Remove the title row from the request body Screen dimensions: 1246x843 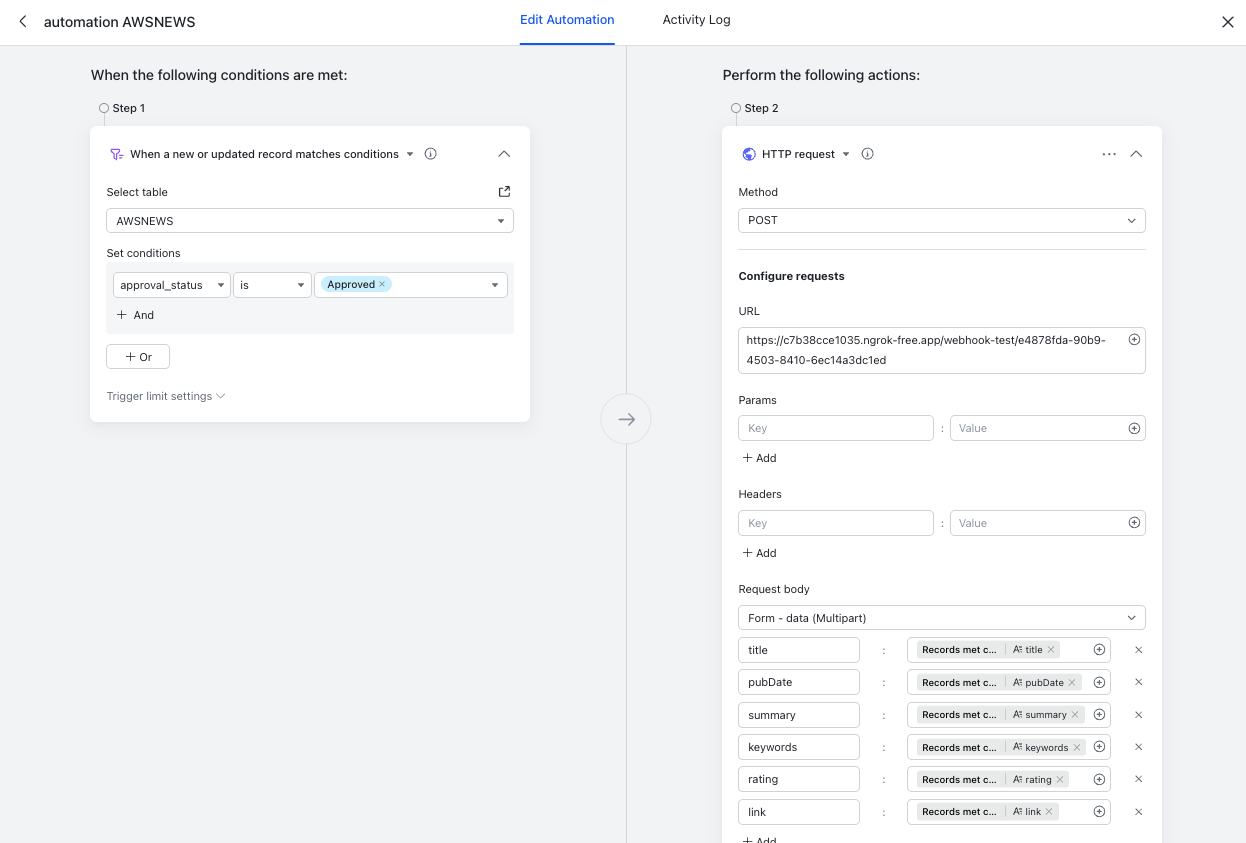[1138, 649]
